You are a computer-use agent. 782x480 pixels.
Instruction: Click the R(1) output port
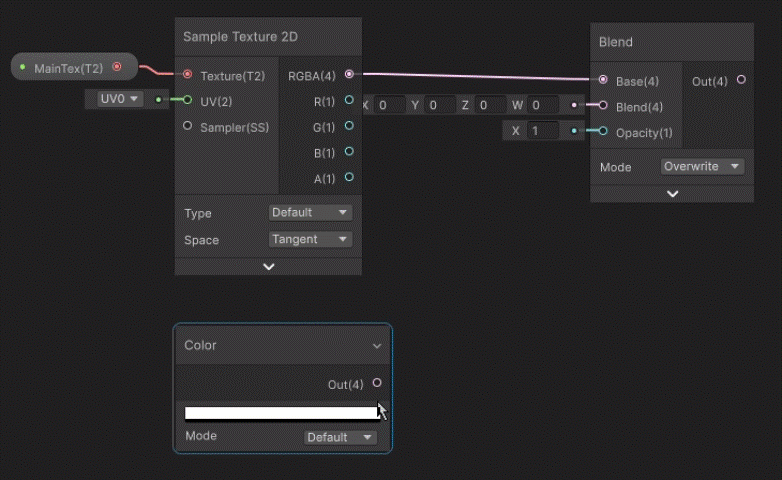tap(348, 100)
